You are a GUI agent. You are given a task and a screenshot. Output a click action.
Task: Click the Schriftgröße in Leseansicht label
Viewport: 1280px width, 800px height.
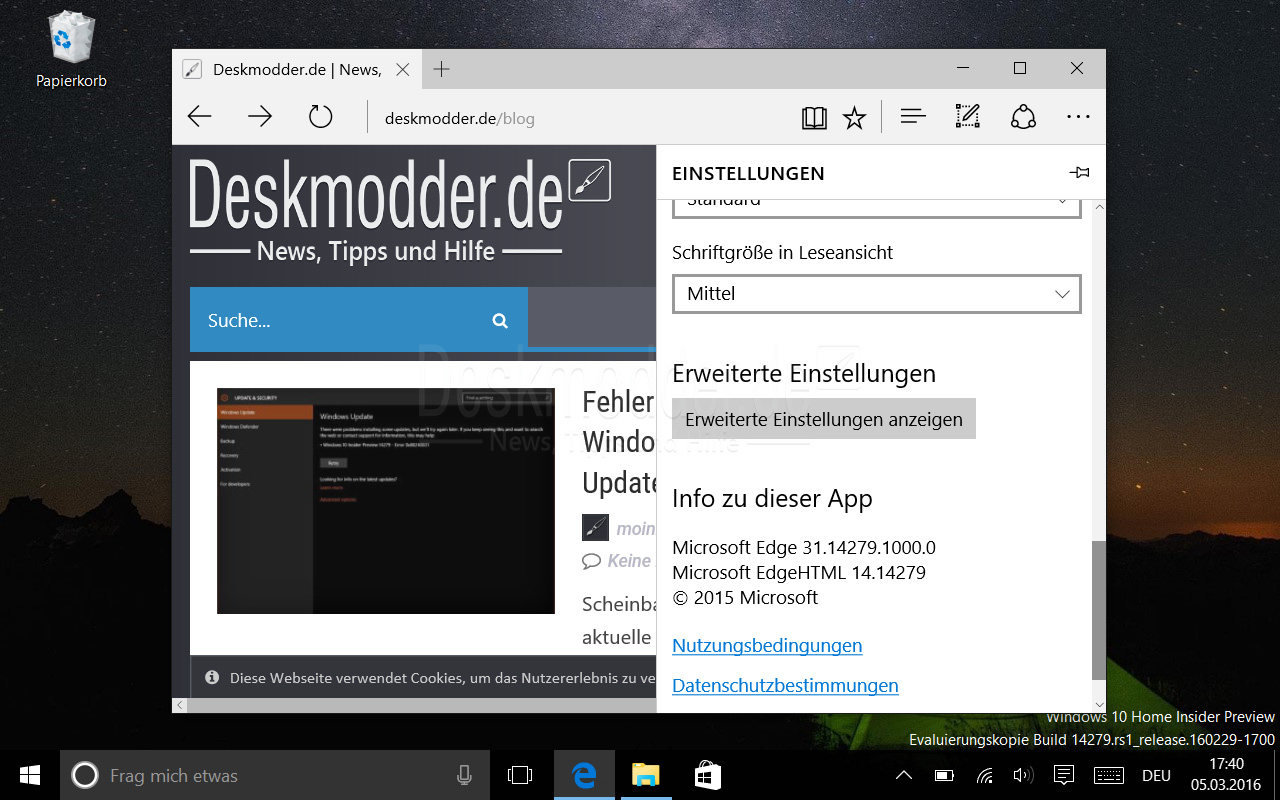pyautogui.click(x=783, y=253)
